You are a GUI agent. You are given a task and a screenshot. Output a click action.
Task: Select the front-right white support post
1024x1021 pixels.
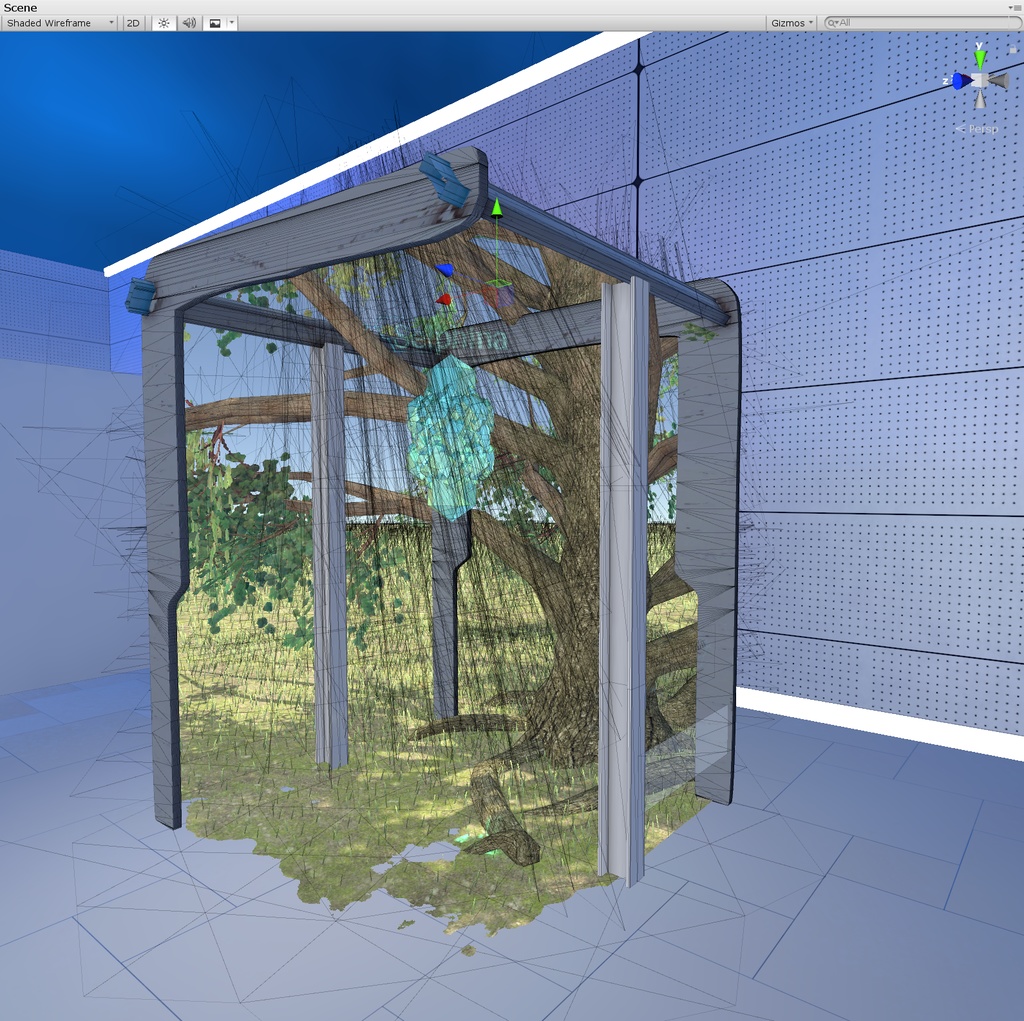(x=624, y=581)
